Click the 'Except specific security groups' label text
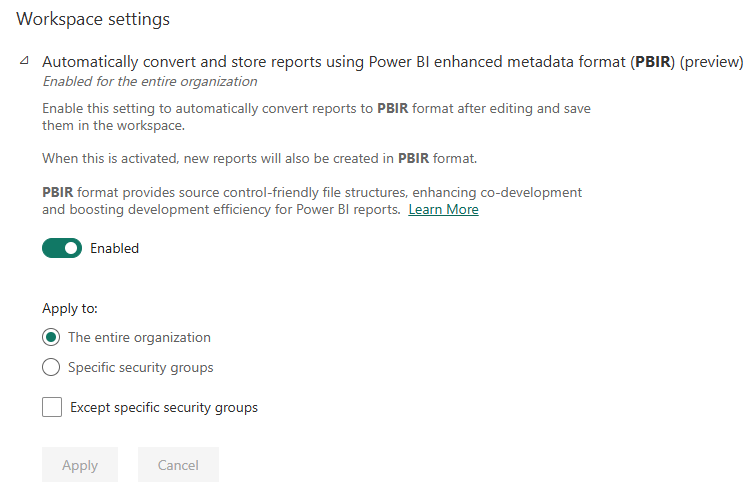 164,407
